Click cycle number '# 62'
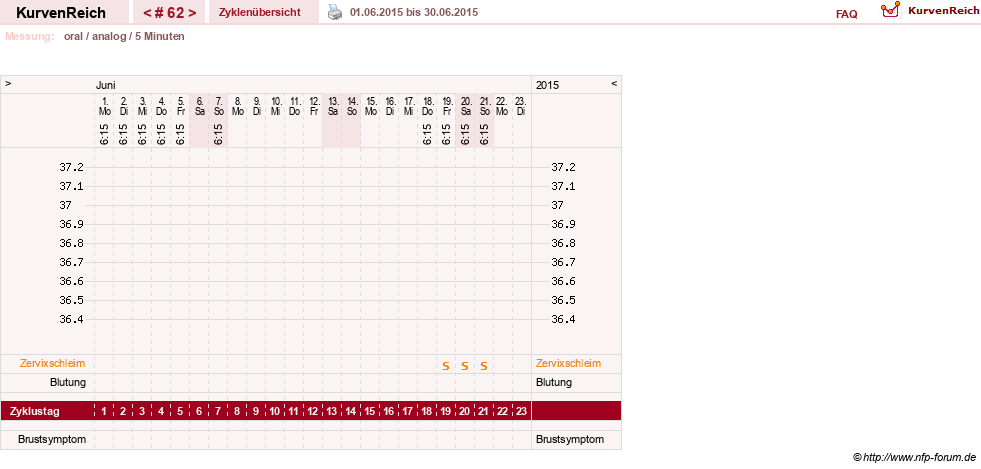 169,13
